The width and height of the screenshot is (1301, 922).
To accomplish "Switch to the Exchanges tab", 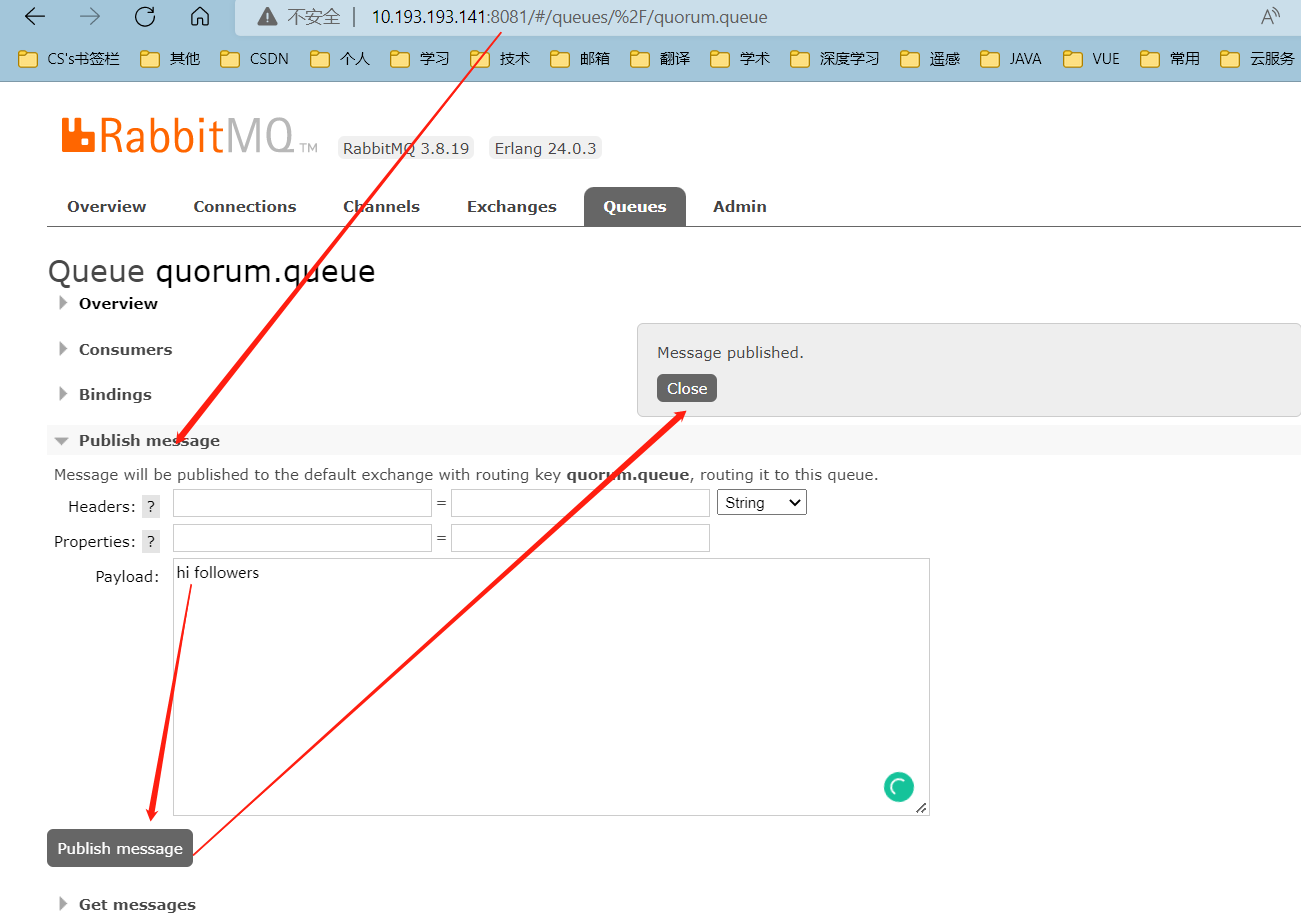I will click(512, 206).
